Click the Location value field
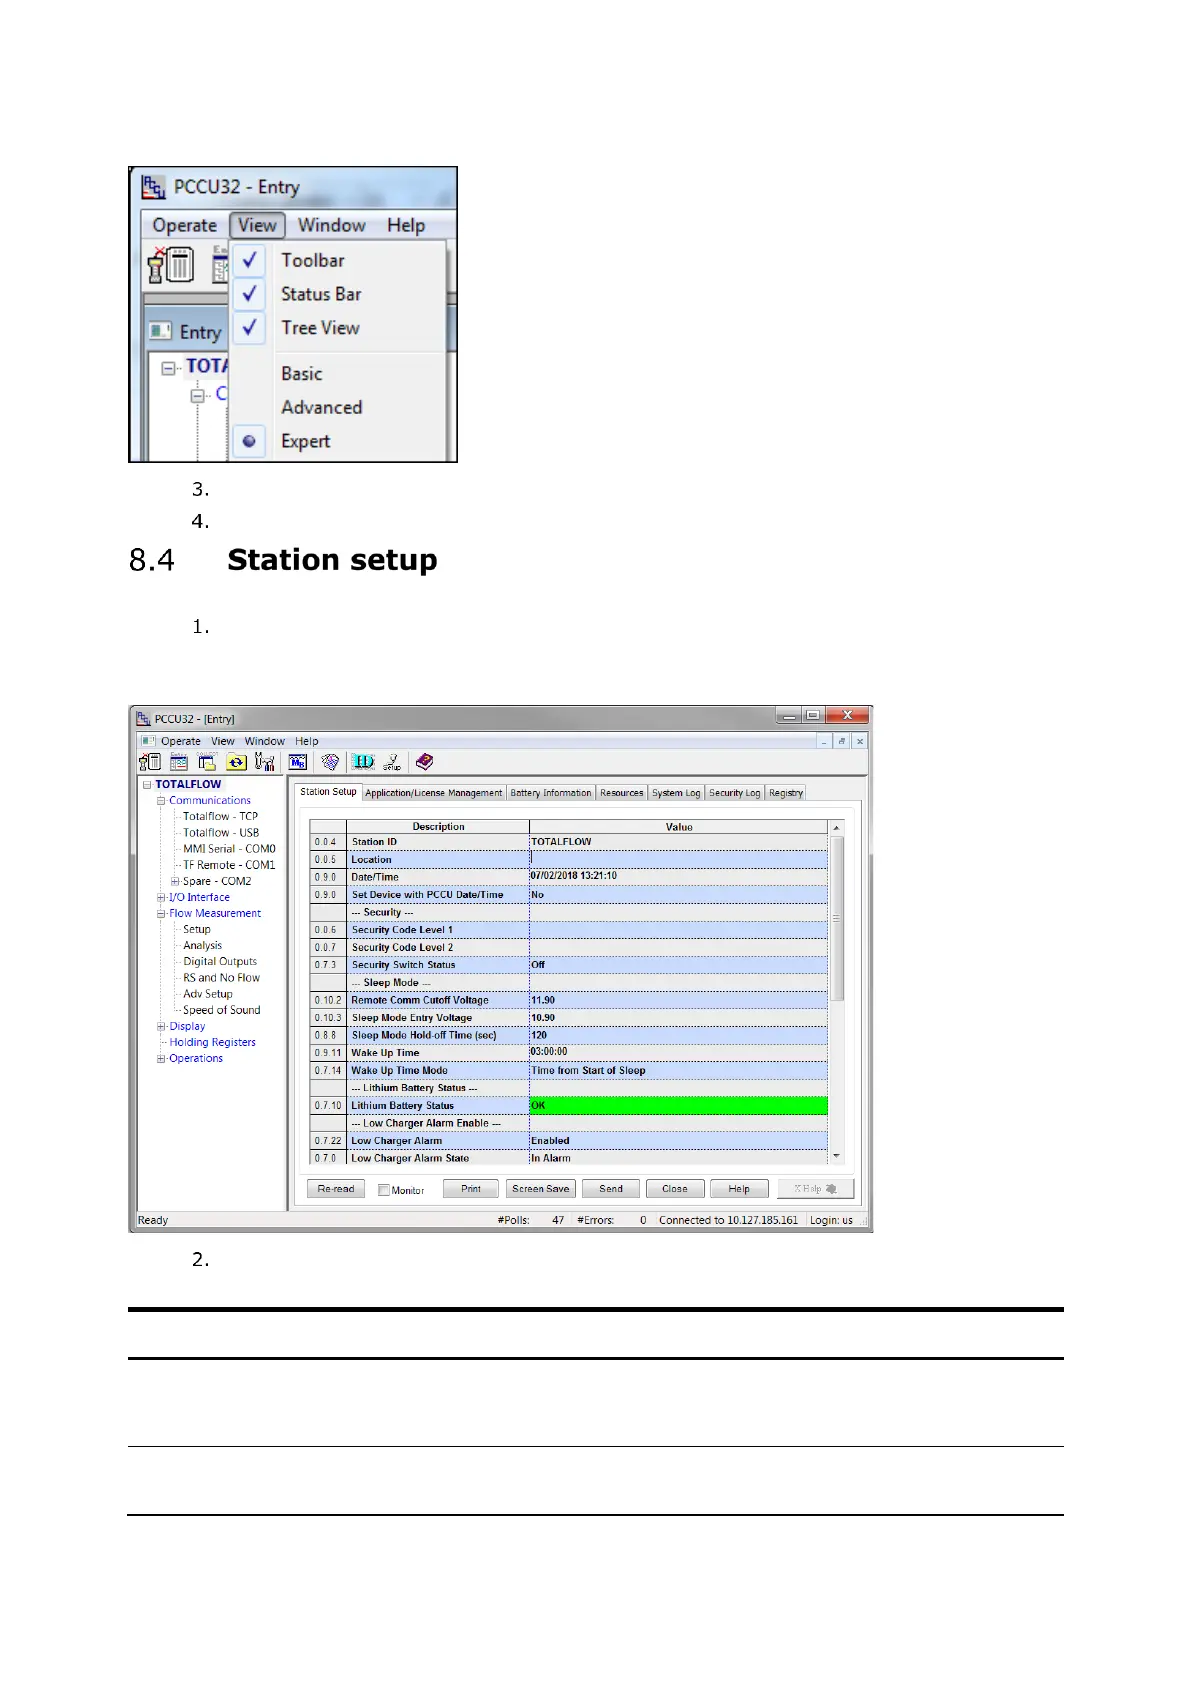Viewport: 1191px width, 1684px height. click(x=678, y=860)
